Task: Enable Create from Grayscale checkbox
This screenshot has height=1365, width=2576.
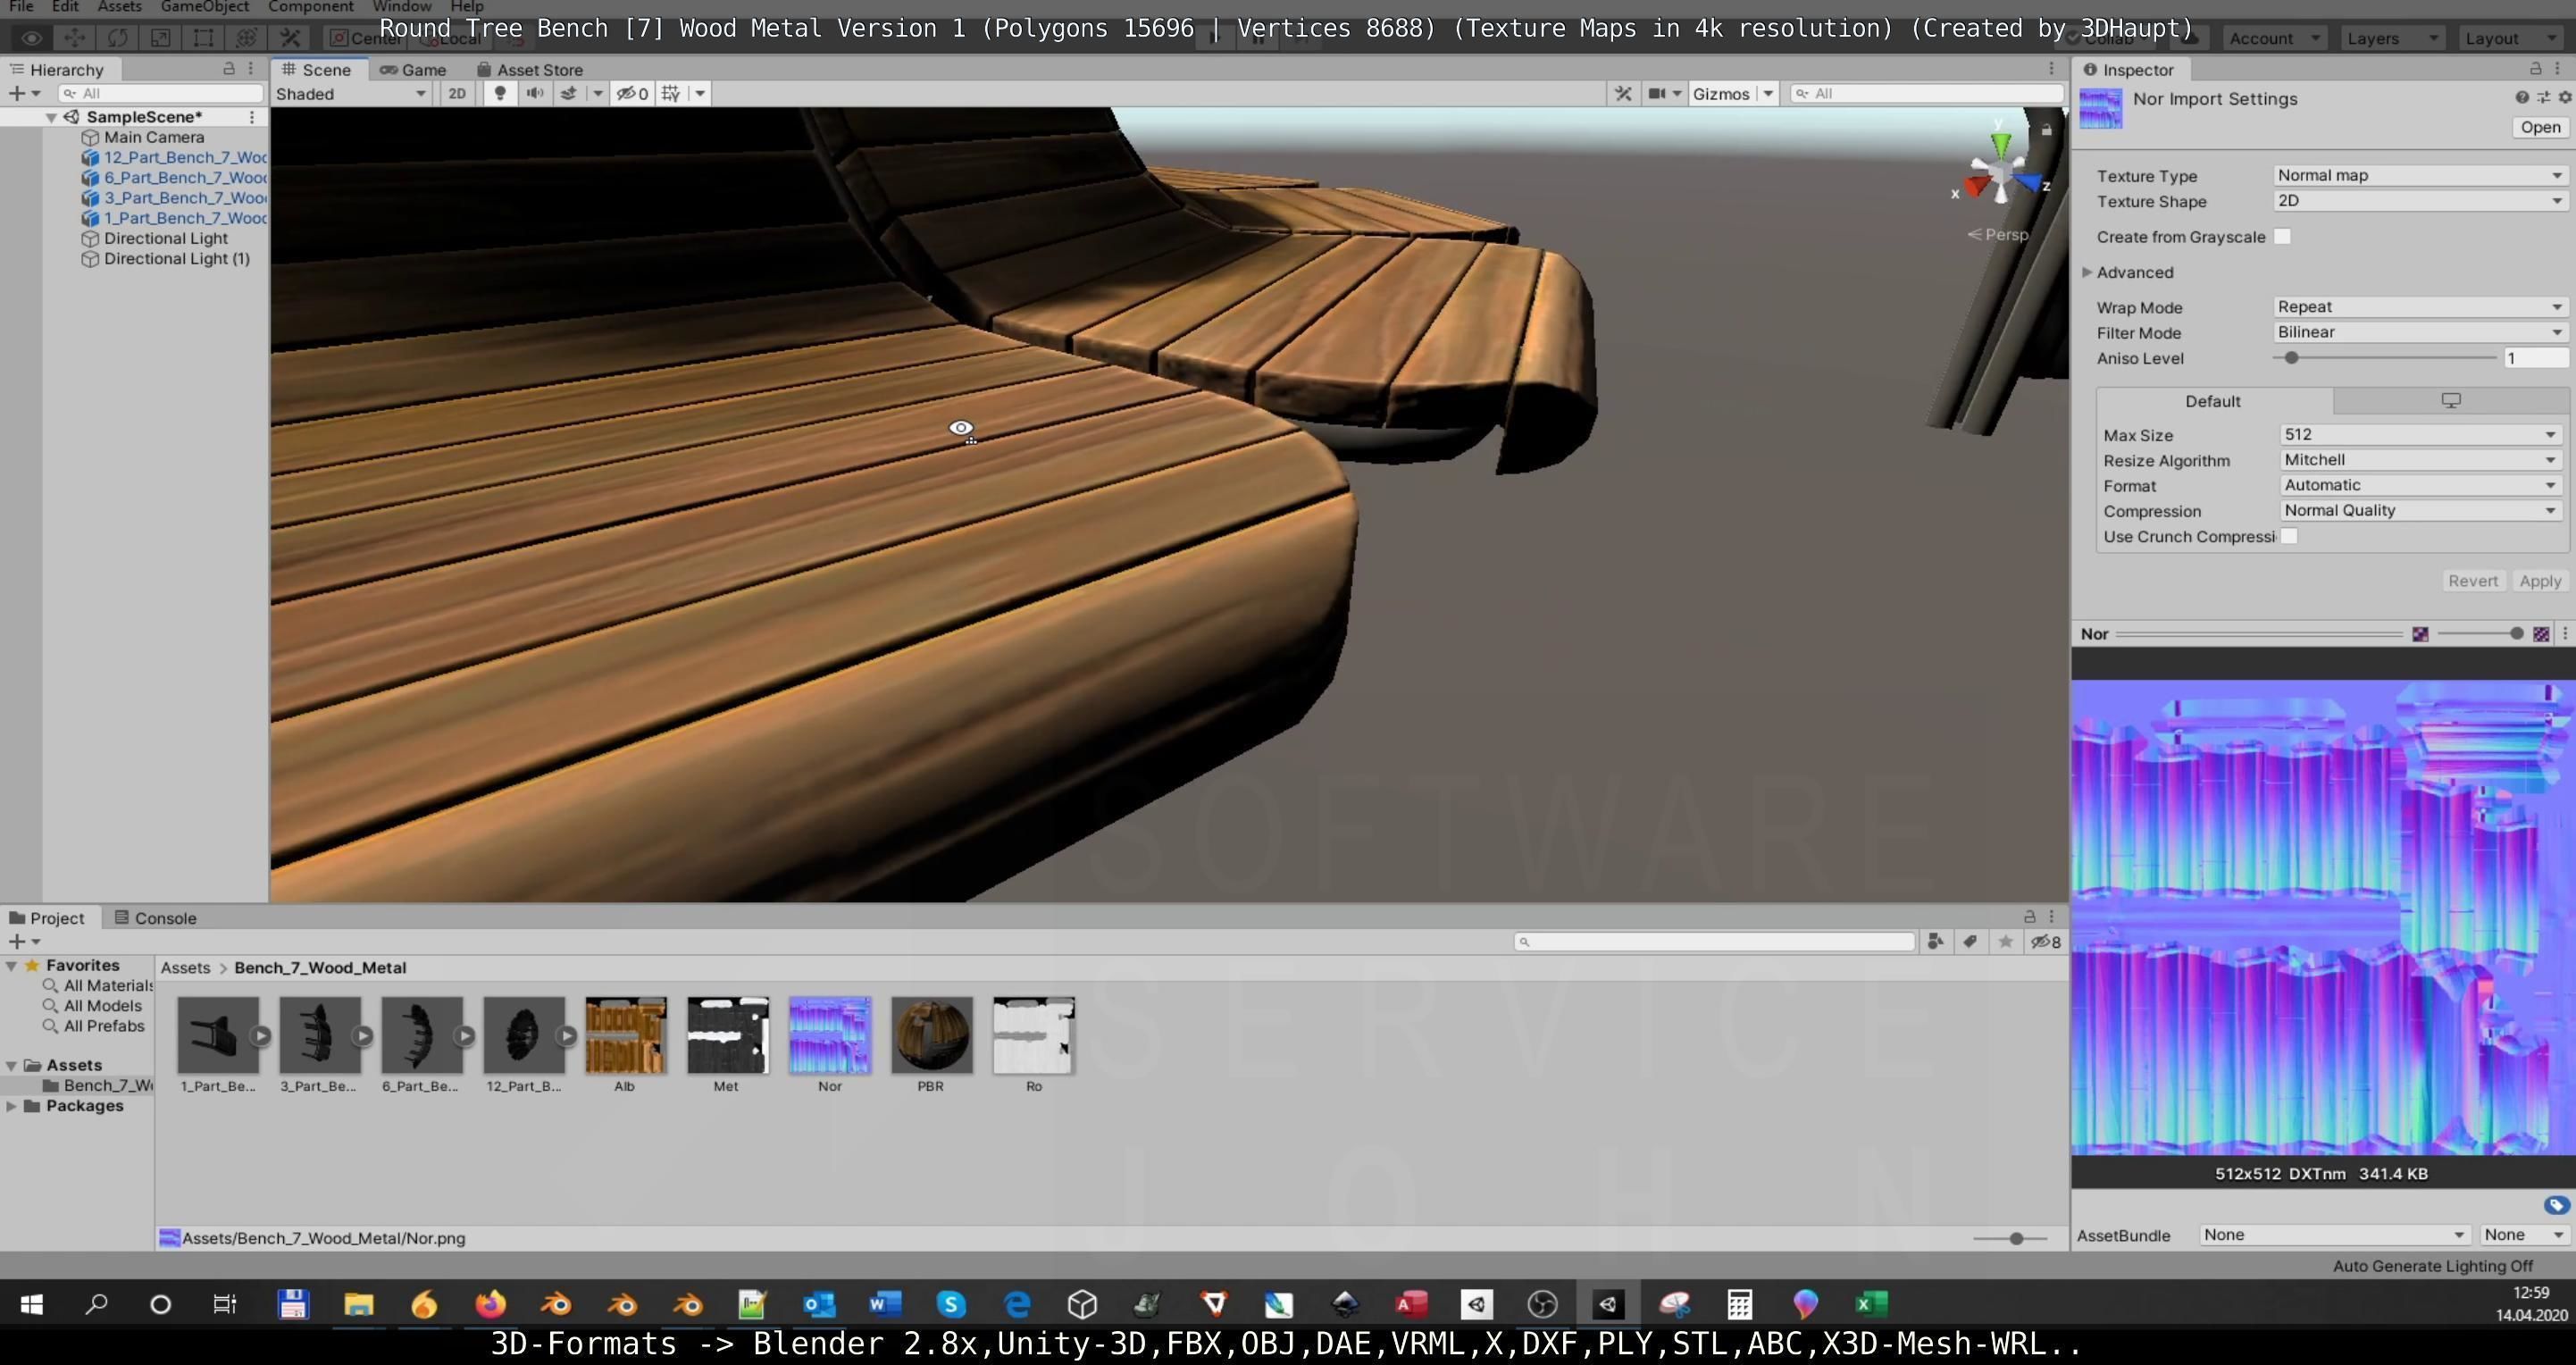Action: [2282, 237]
